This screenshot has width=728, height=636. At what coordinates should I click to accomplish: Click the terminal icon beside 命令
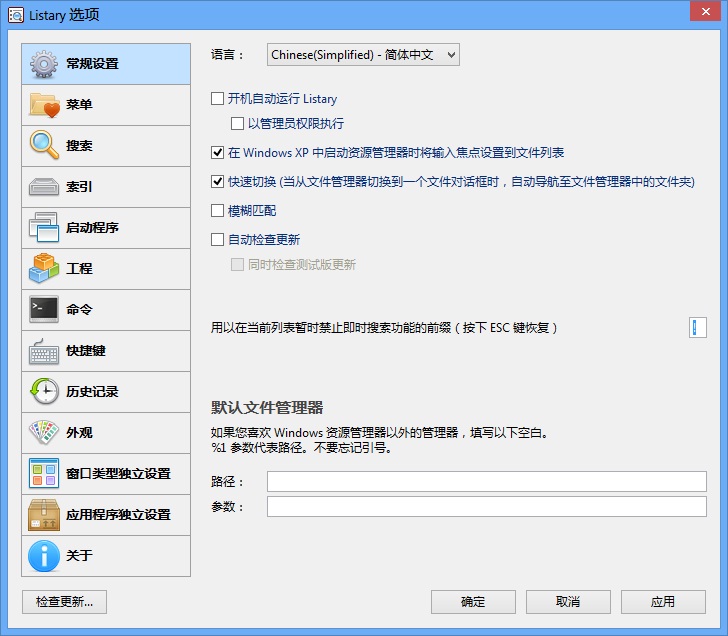click(x=44, y=310)
